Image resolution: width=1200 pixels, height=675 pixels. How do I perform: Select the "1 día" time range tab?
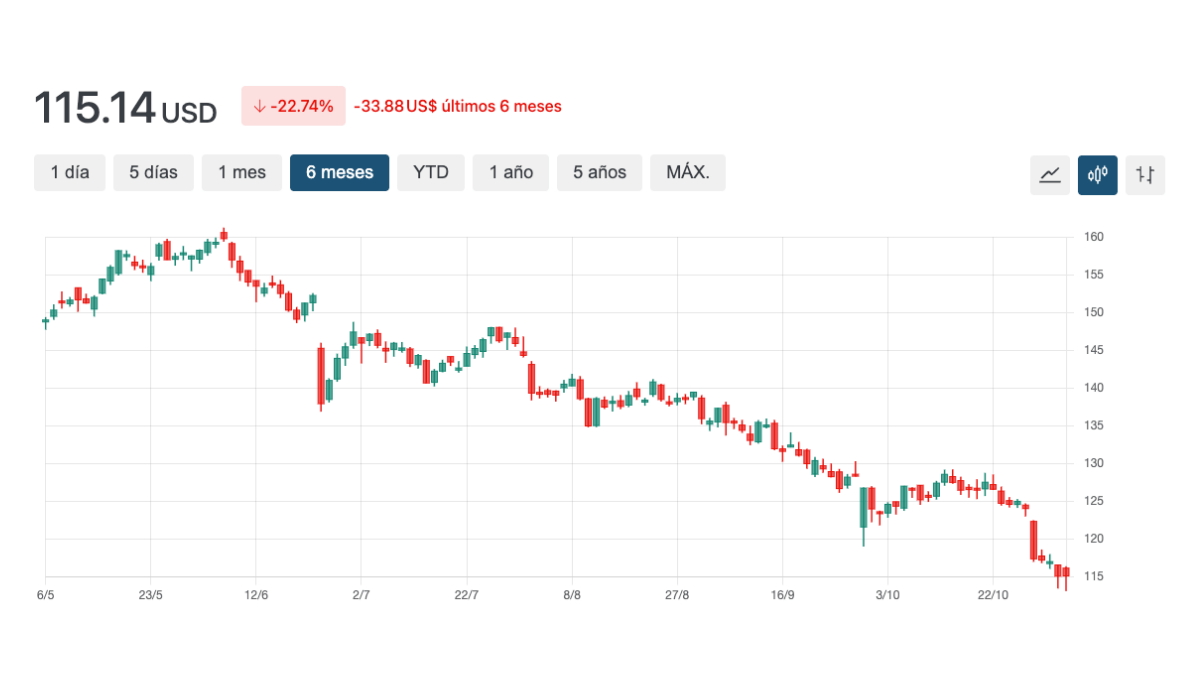point(69,172)
